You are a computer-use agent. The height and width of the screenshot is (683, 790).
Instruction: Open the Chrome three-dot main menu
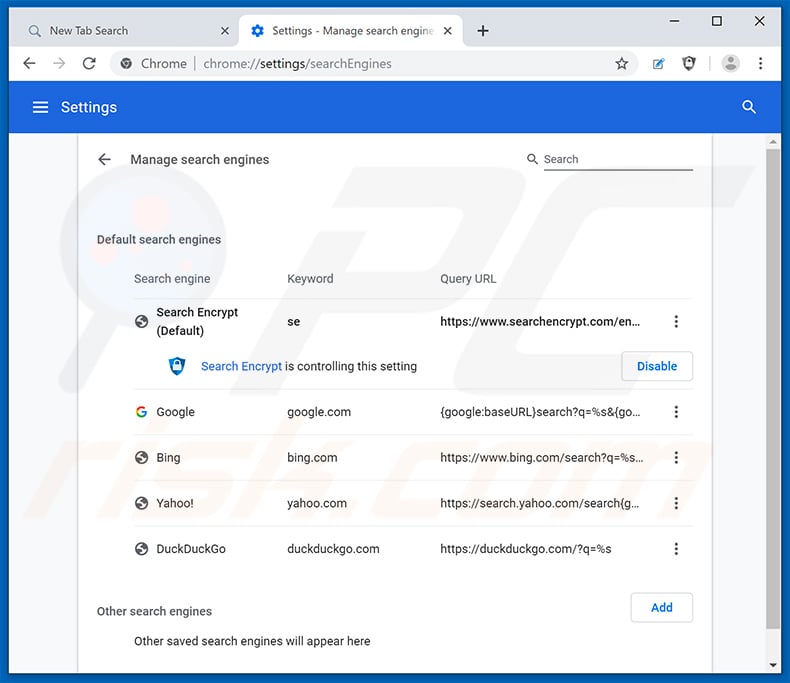click(x=761, y=63)
